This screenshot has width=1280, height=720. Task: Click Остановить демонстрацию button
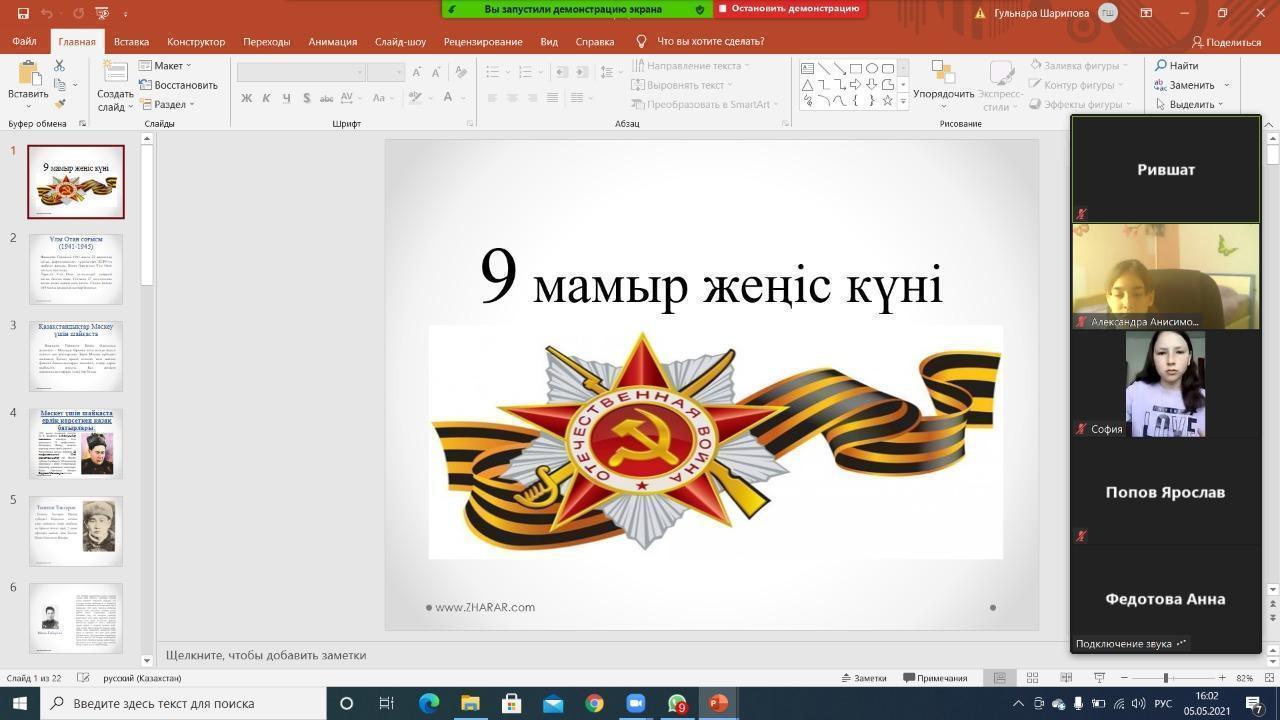tap(789, 9)
